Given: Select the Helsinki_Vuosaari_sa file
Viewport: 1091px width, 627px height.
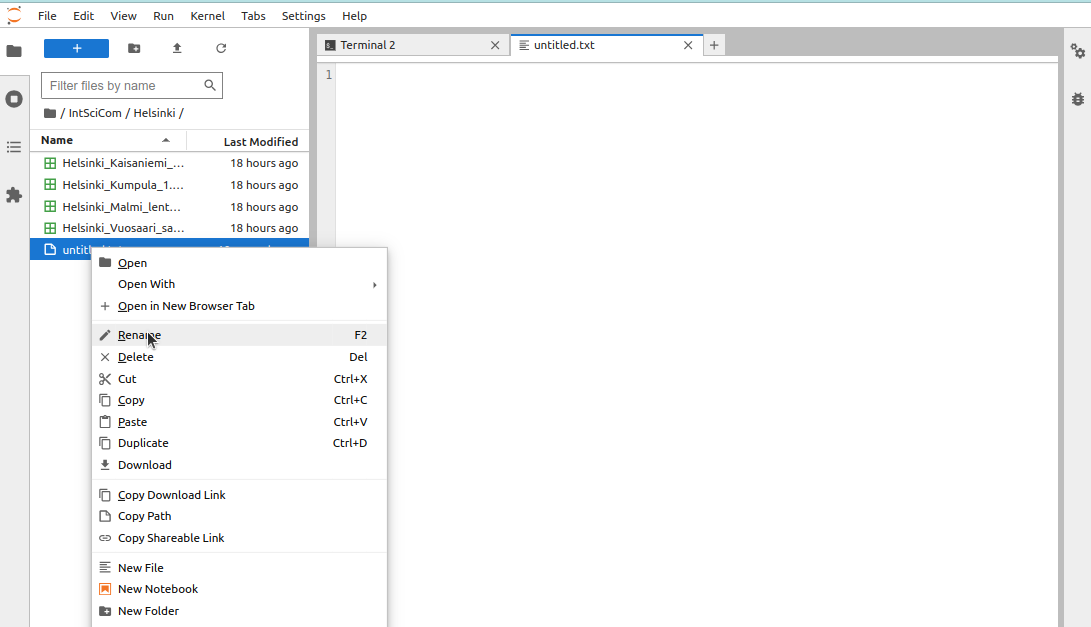Looking at the screenshot, I should point(169,228).
